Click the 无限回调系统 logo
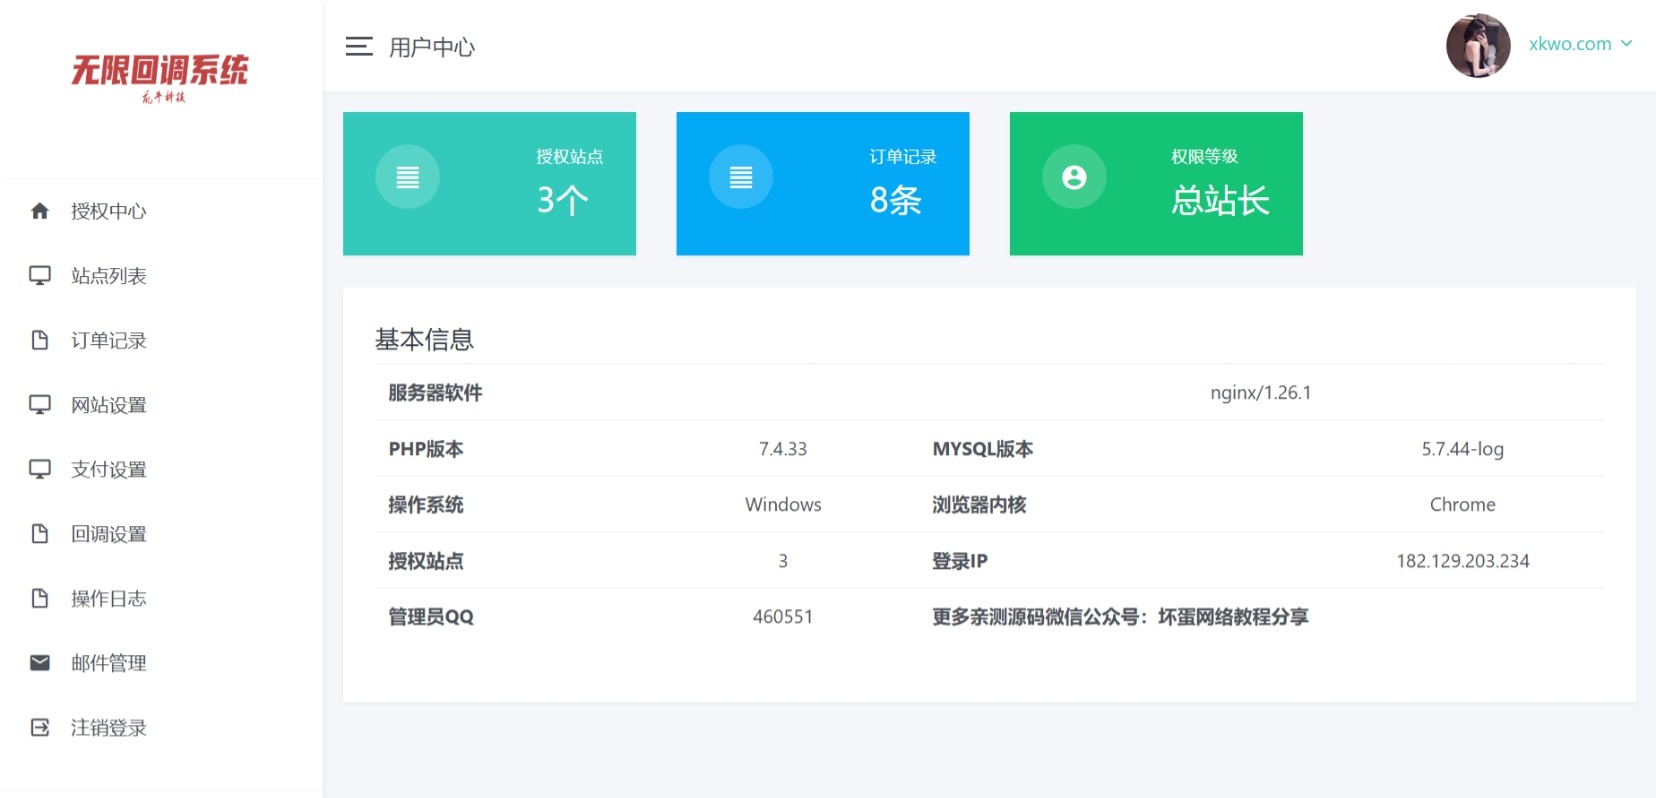The width and height of the screenshot is (1656, 798). click(x=160, y=76)
